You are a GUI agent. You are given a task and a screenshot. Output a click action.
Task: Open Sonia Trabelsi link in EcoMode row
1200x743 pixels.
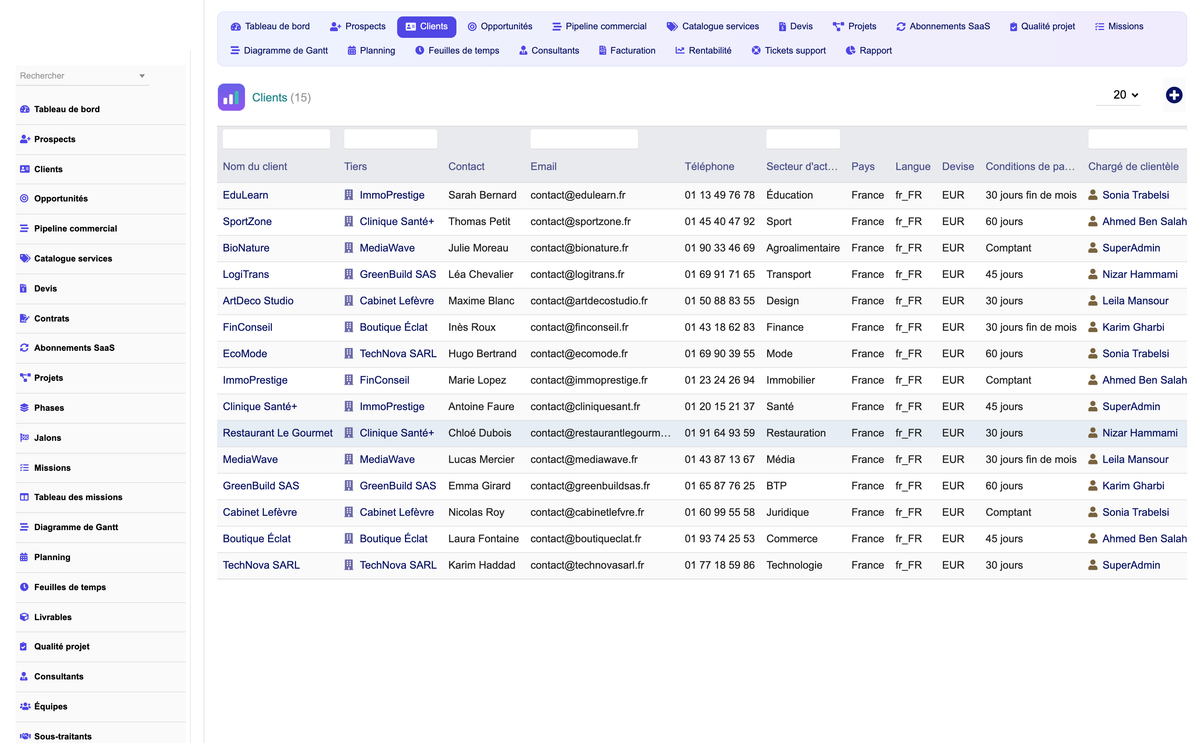click(x=1136, y=354)
